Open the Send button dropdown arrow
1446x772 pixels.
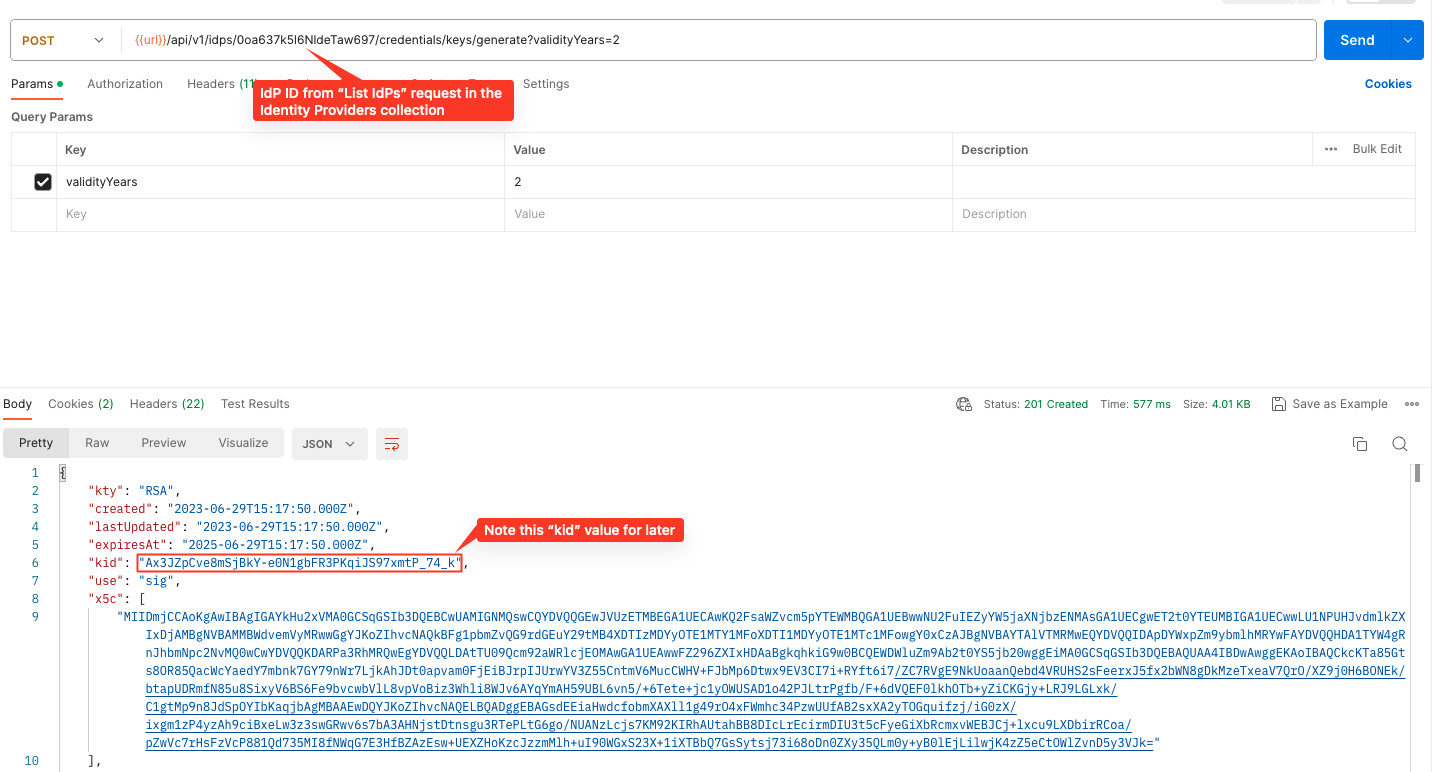point(1408,40)
